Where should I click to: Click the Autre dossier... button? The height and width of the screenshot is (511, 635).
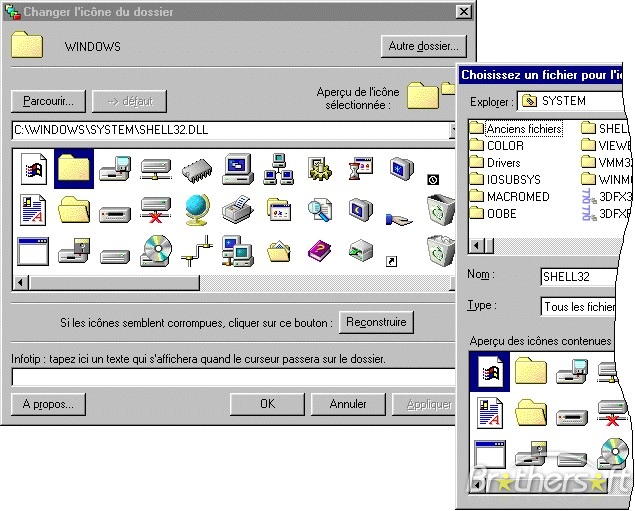(x=424, y=46)
